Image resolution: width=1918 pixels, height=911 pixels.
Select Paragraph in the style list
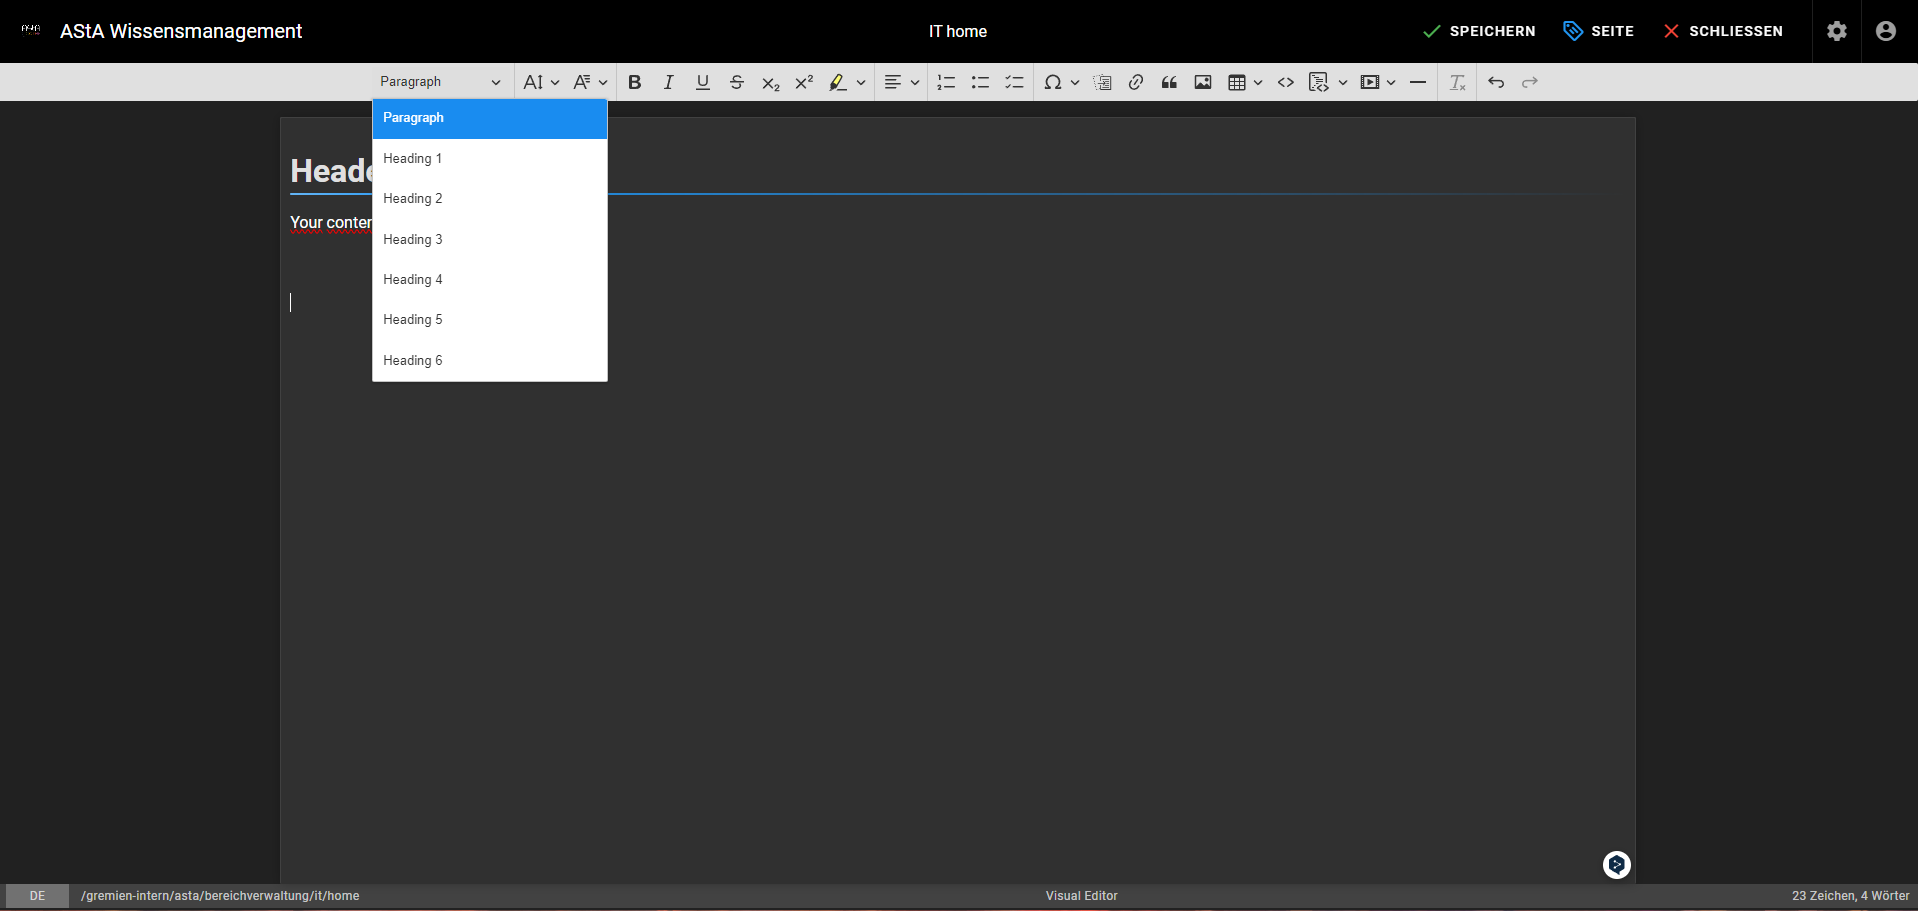(490, 118)
